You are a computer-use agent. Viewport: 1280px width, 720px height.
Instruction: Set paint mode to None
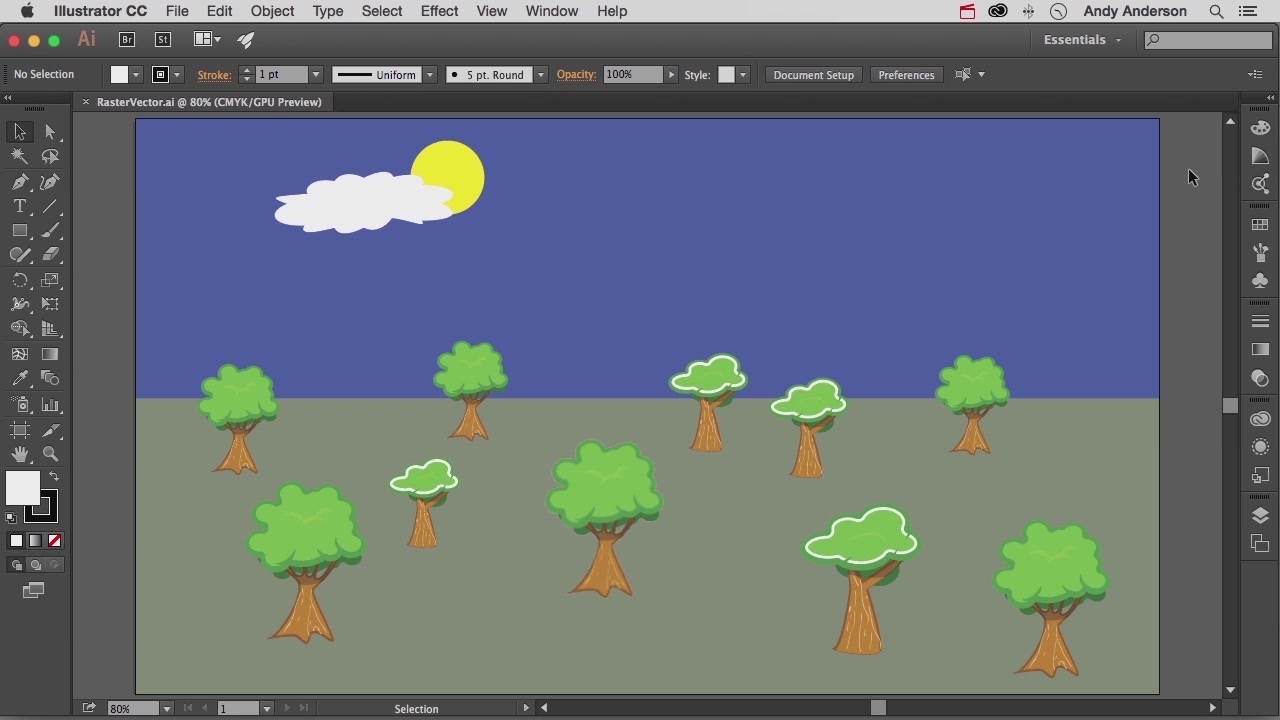(x=55, y=541)
